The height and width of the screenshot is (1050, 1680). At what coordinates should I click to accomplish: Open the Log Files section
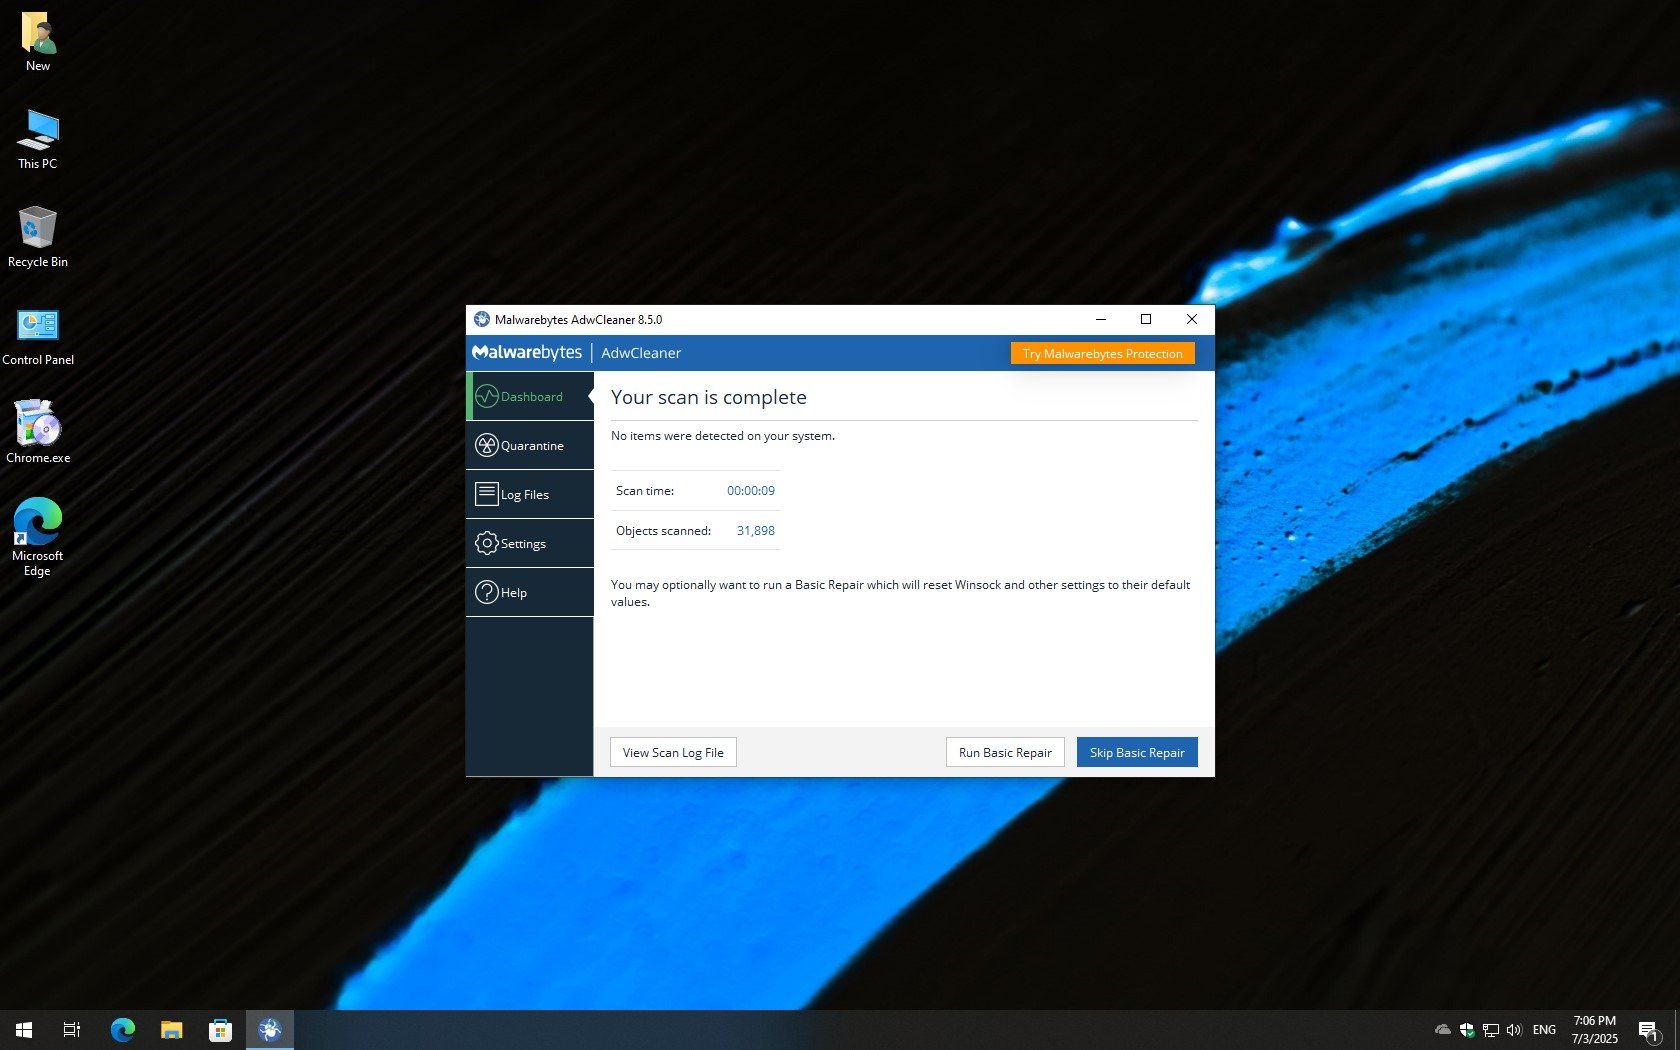coord(530,494)
